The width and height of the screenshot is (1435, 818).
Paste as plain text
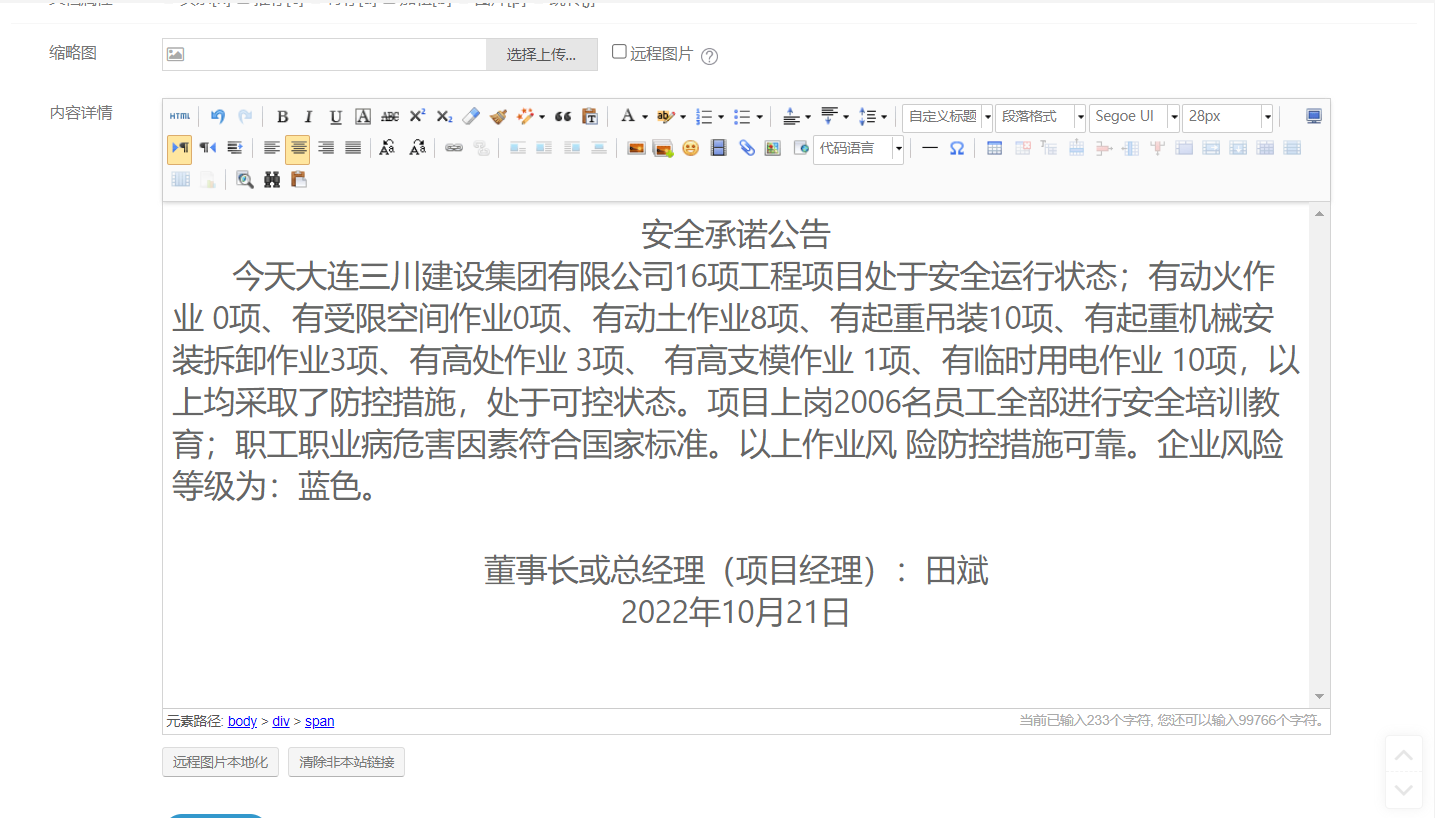pos(590,117)
